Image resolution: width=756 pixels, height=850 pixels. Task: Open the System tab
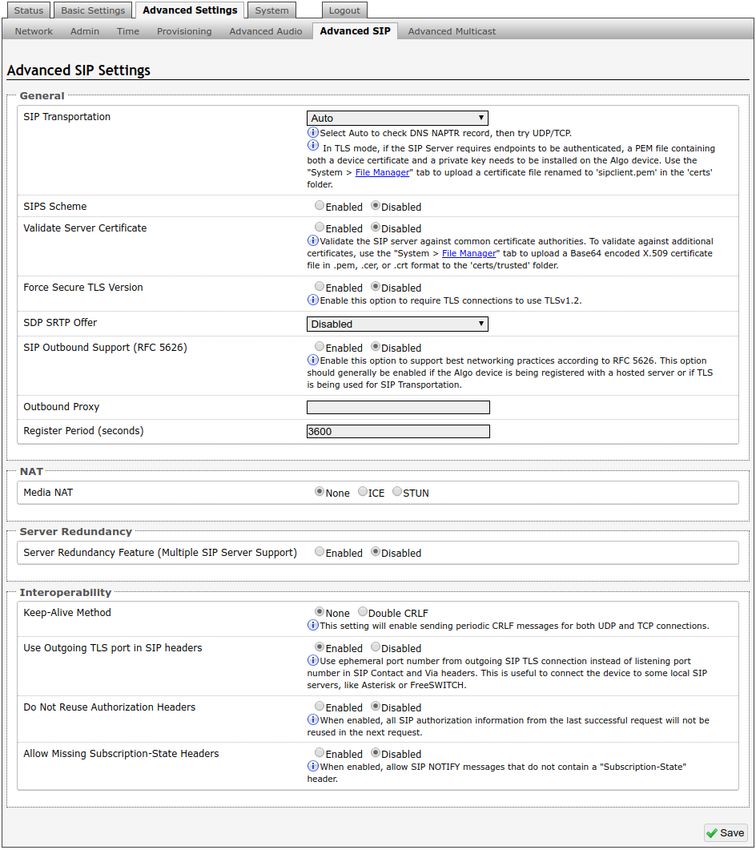click(x=272, y=10)
